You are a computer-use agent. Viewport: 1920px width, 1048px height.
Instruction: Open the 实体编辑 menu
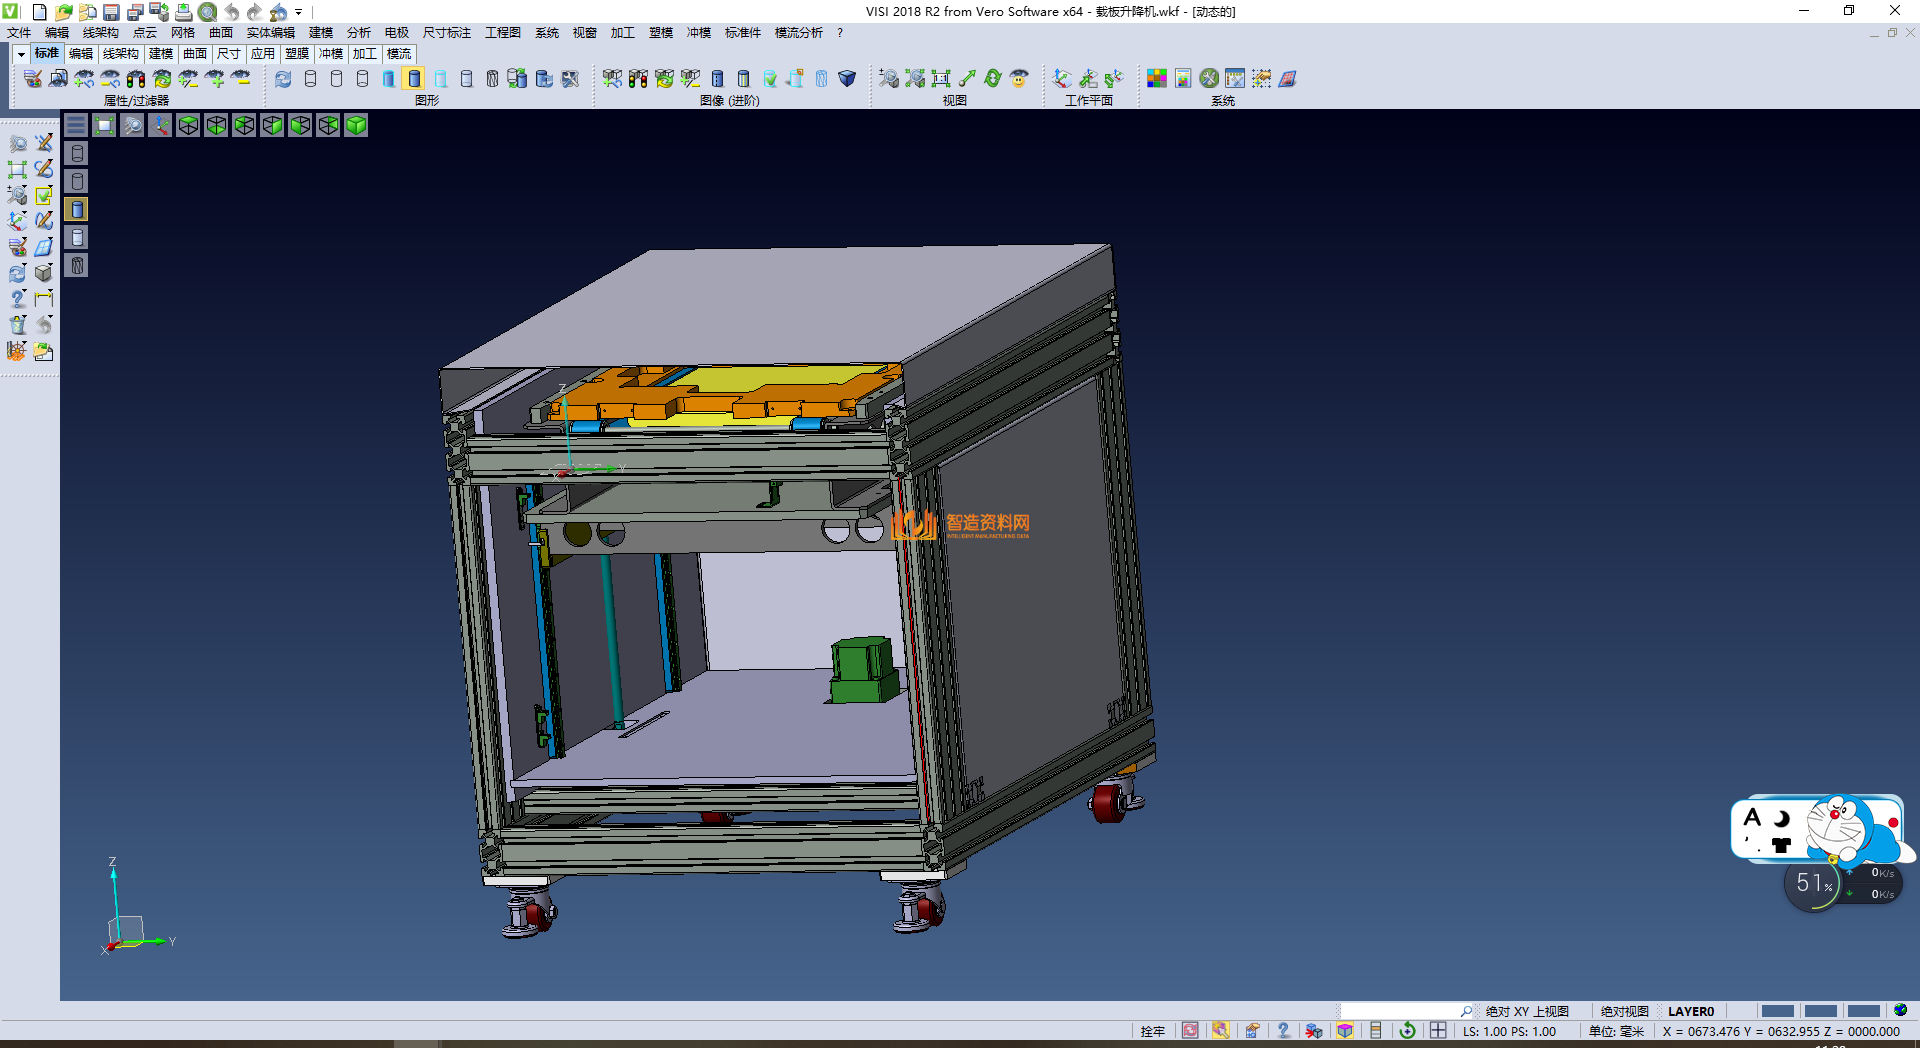[x=270, y=33]
